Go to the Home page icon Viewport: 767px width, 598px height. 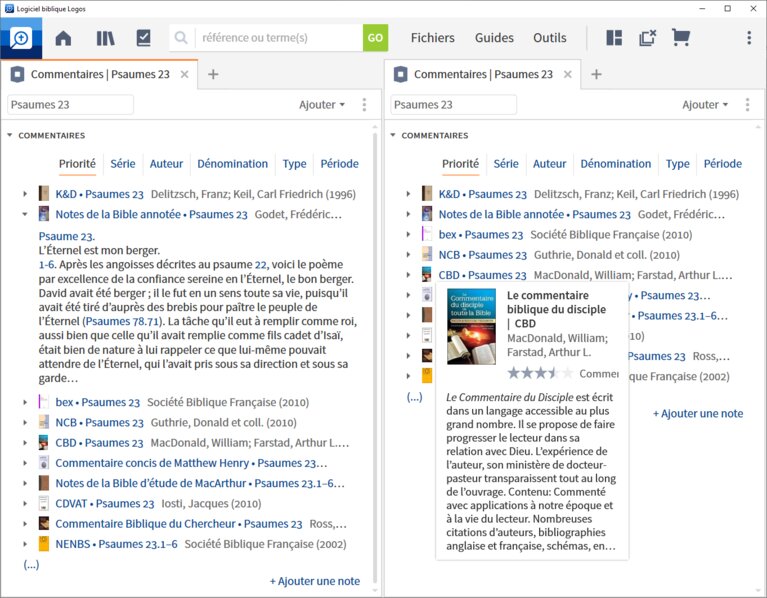[63, 38]
